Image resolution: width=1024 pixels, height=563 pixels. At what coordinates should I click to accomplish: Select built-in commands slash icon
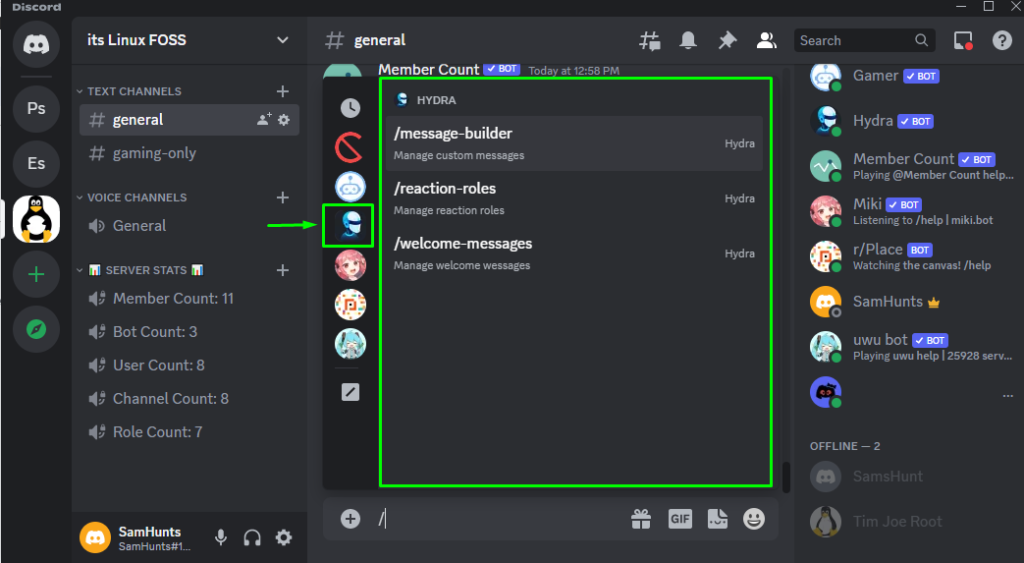tap(350, 392)
